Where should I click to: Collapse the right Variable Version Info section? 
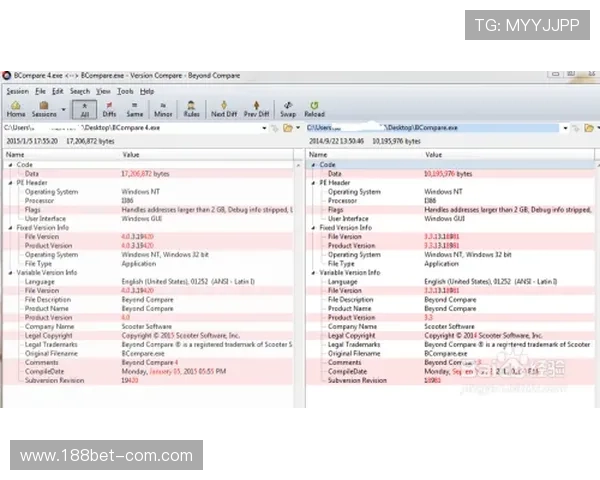coord(312,272)
